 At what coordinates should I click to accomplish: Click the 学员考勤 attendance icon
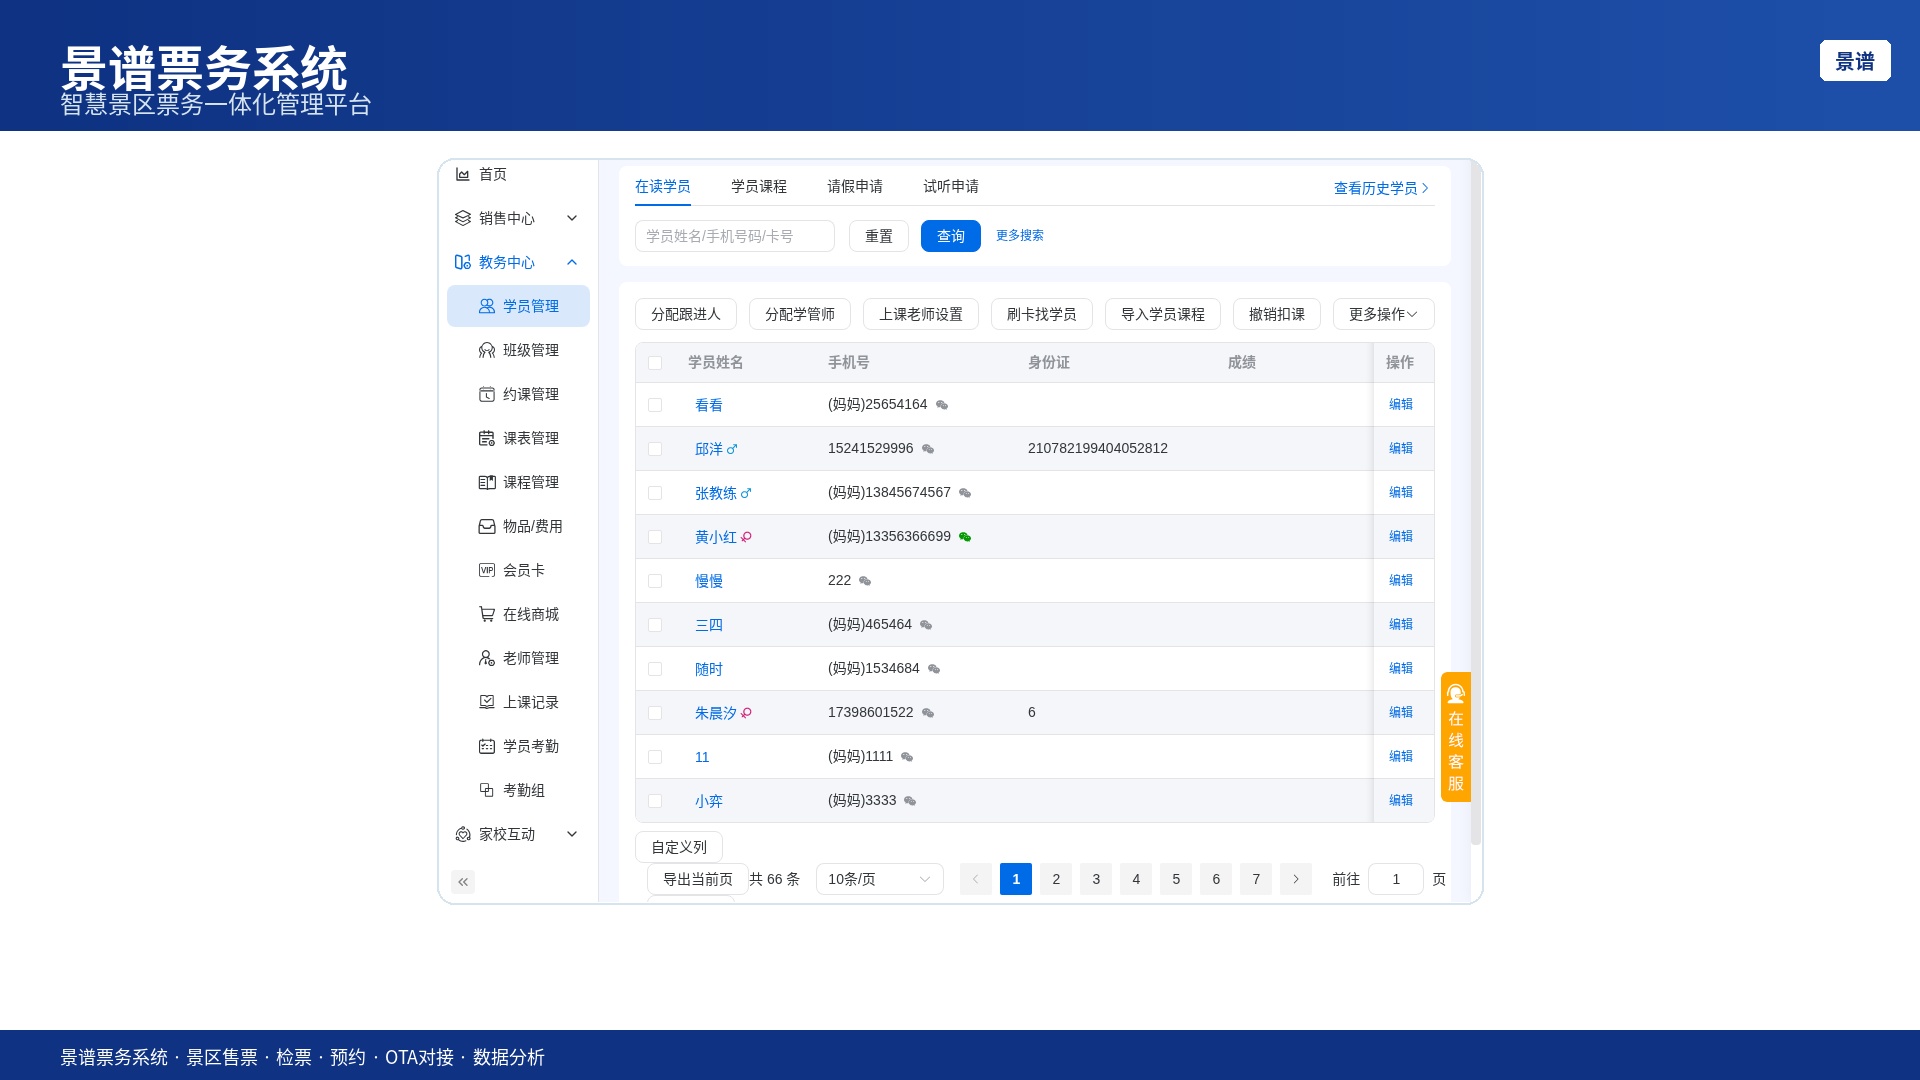click(x=487, y=746)
